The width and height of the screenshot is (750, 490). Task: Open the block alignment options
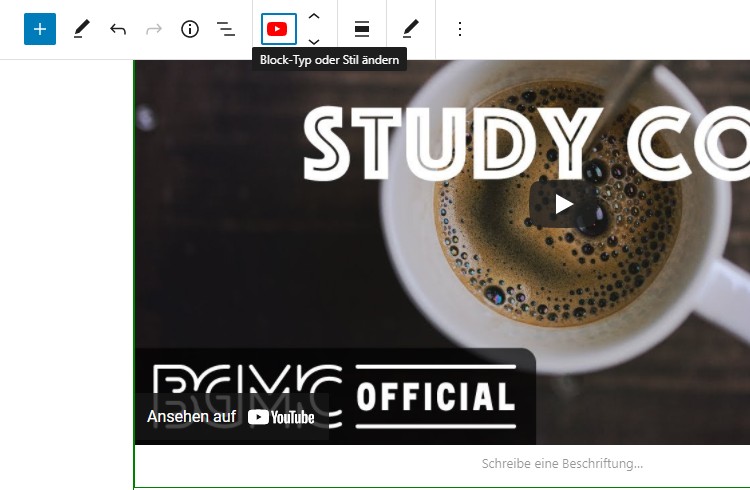362,29
